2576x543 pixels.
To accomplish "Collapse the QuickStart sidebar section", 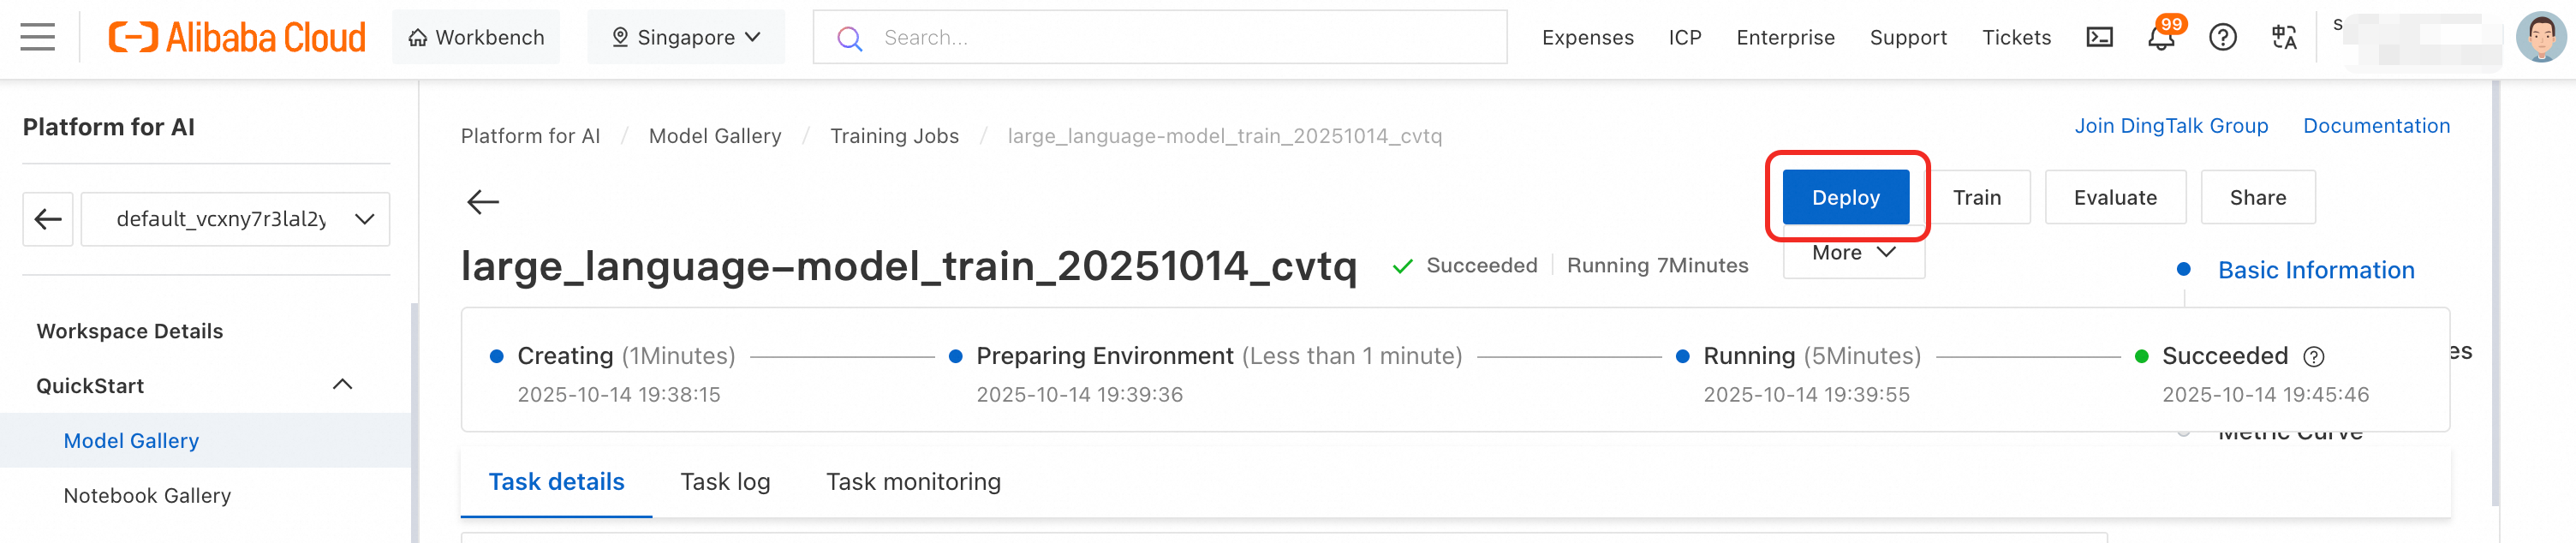I will click(342, 385).
